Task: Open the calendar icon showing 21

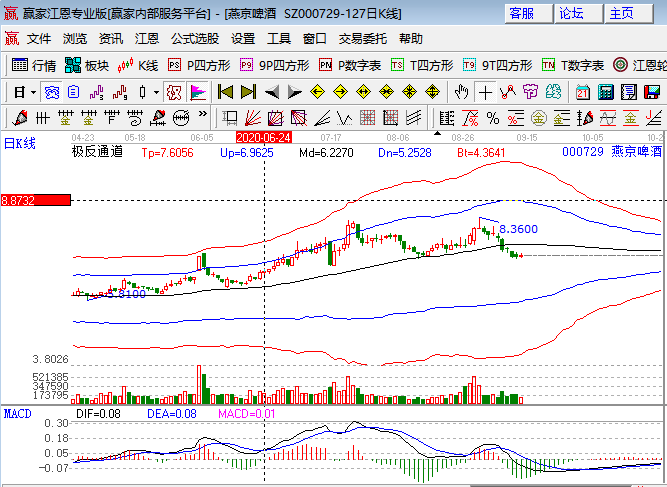Action: [582, 92]
